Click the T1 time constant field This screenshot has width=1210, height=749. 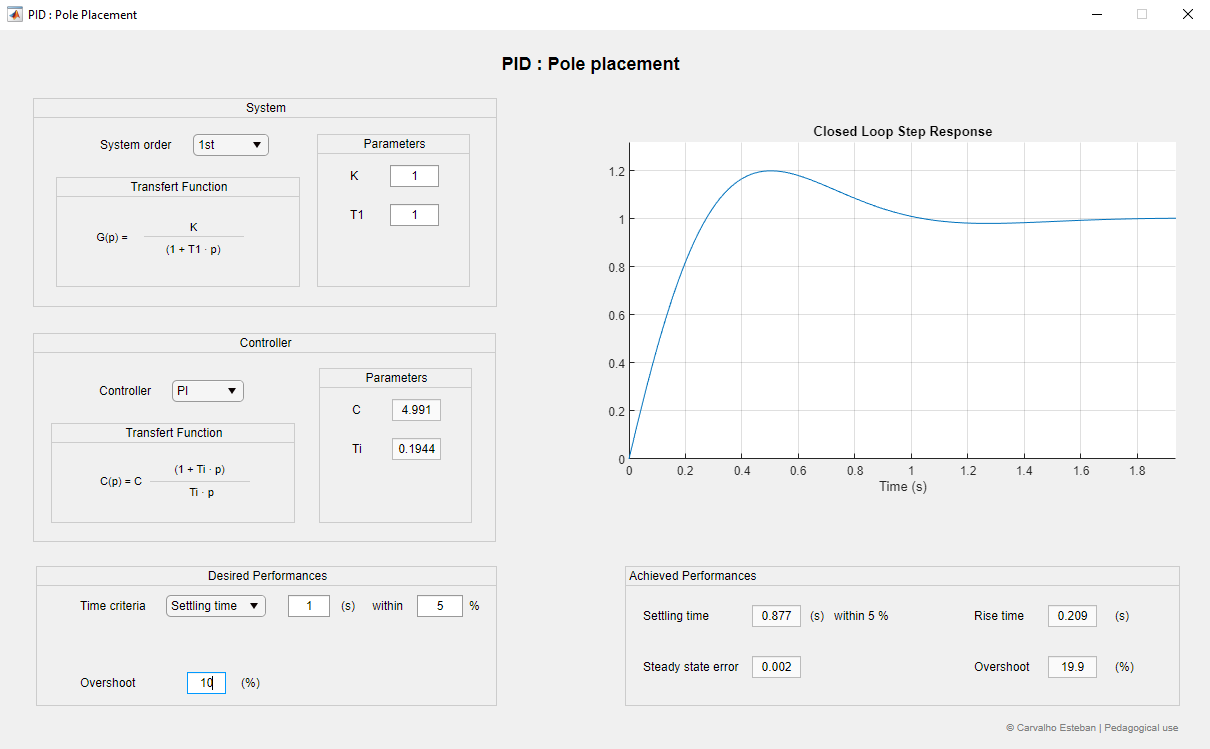click(x=414, y=215)
